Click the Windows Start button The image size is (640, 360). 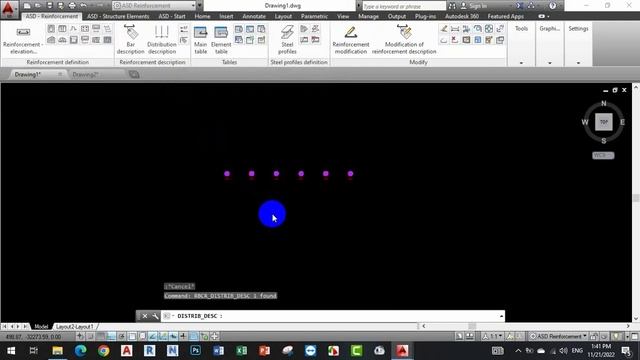(11, 351)
